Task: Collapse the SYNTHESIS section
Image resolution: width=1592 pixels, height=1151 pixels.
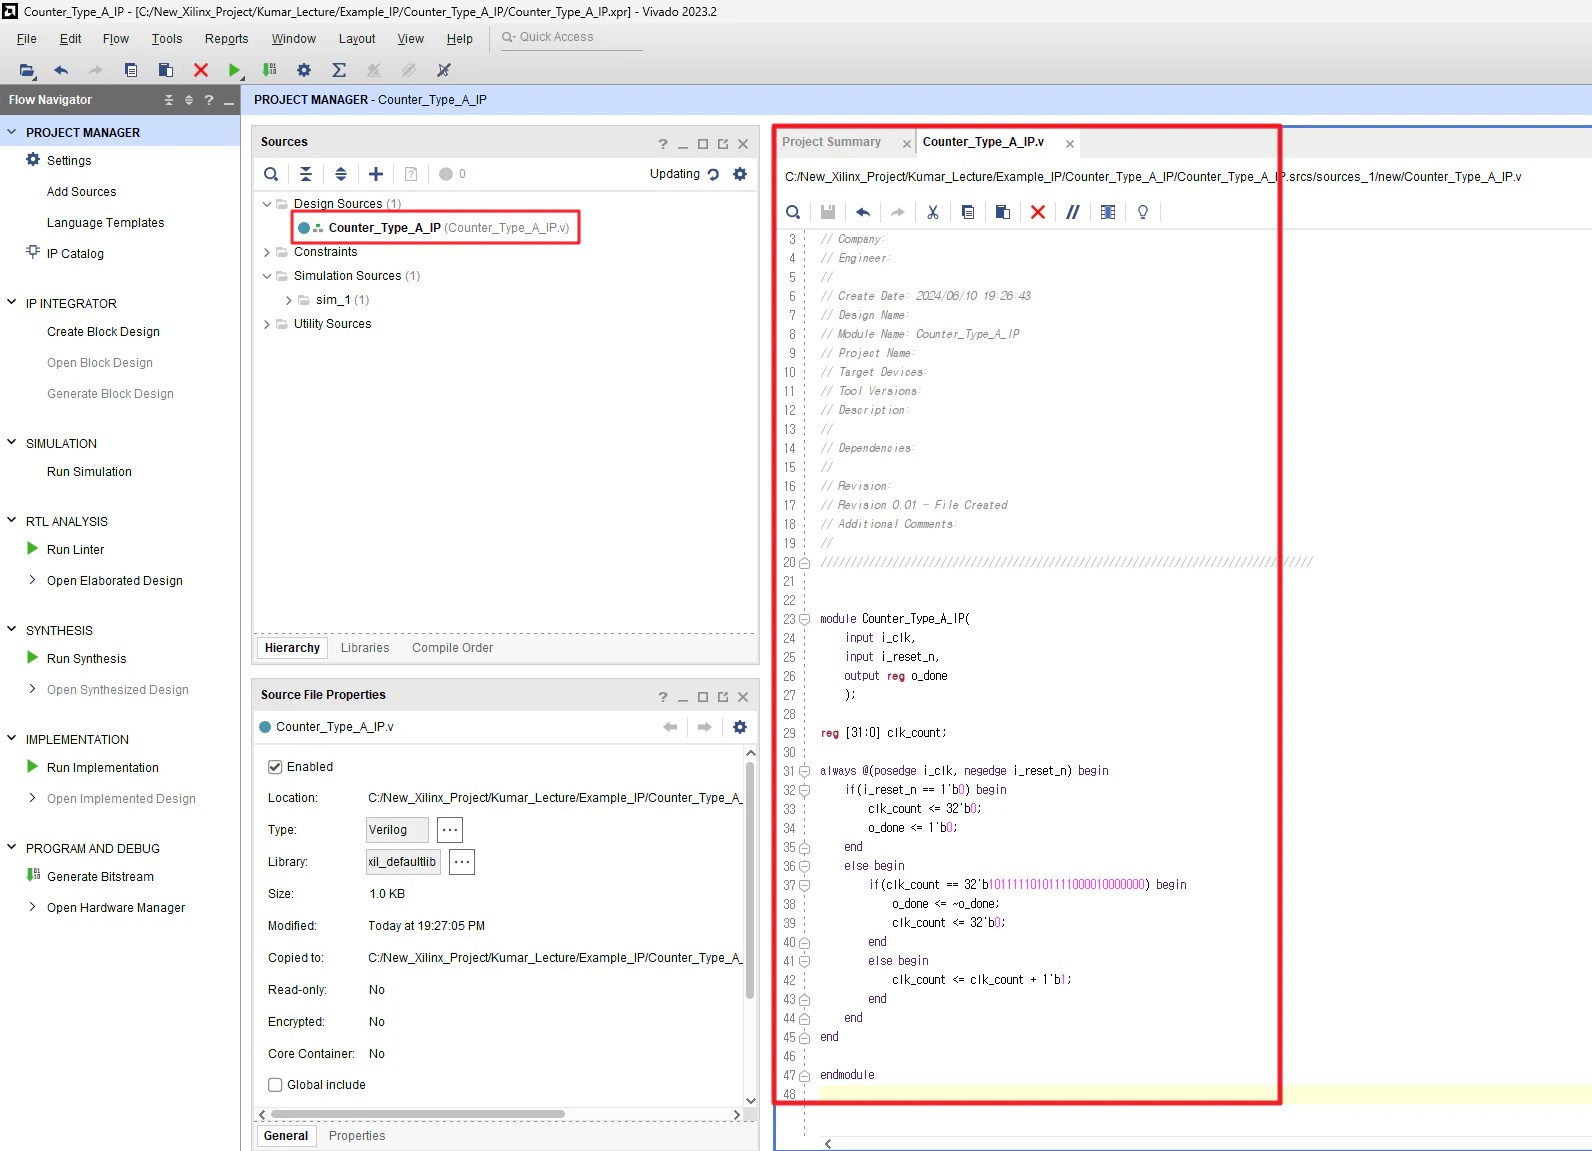Action: coord(12,629)
